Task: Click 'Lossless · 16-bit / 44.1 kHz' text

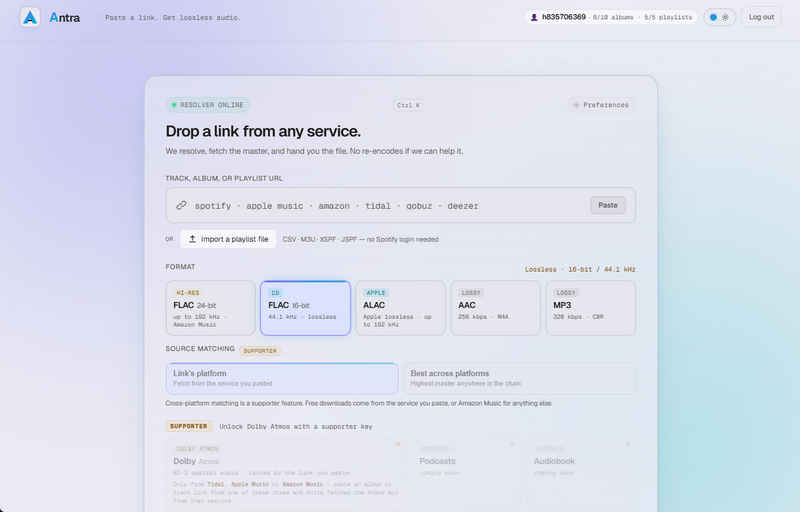Action: [580, 269]
